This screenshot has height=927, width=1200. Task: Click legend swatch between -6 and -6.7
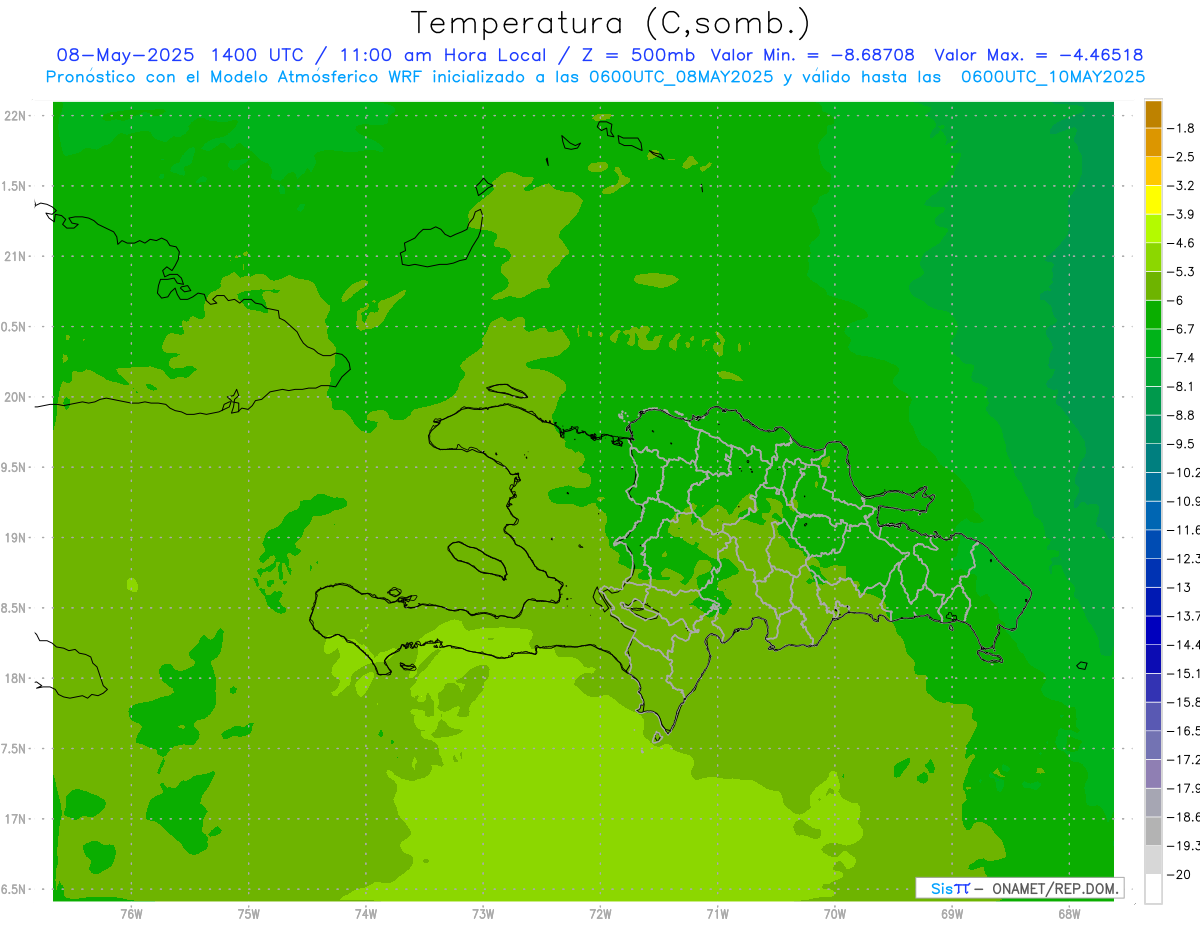1153,314
